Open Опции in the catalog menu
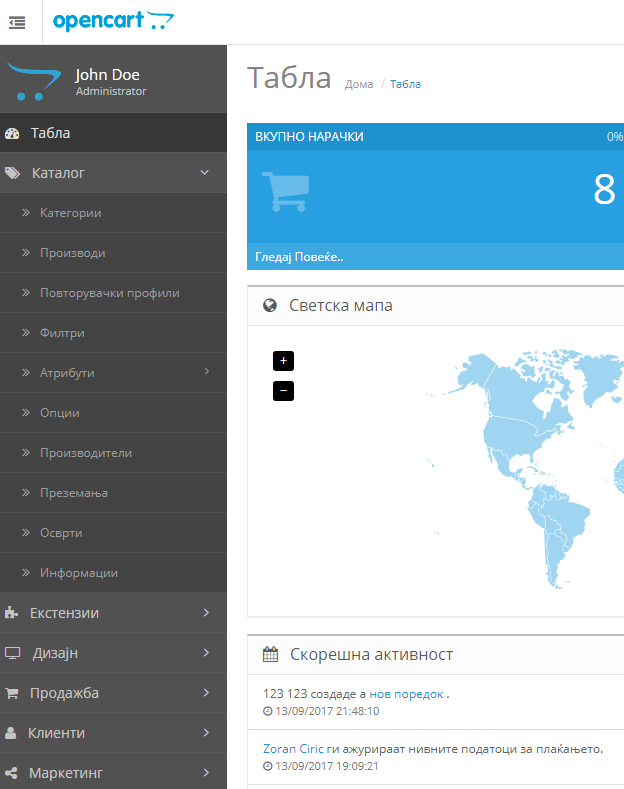This screenshot has height=789, width=624. [x=113, y=413]
